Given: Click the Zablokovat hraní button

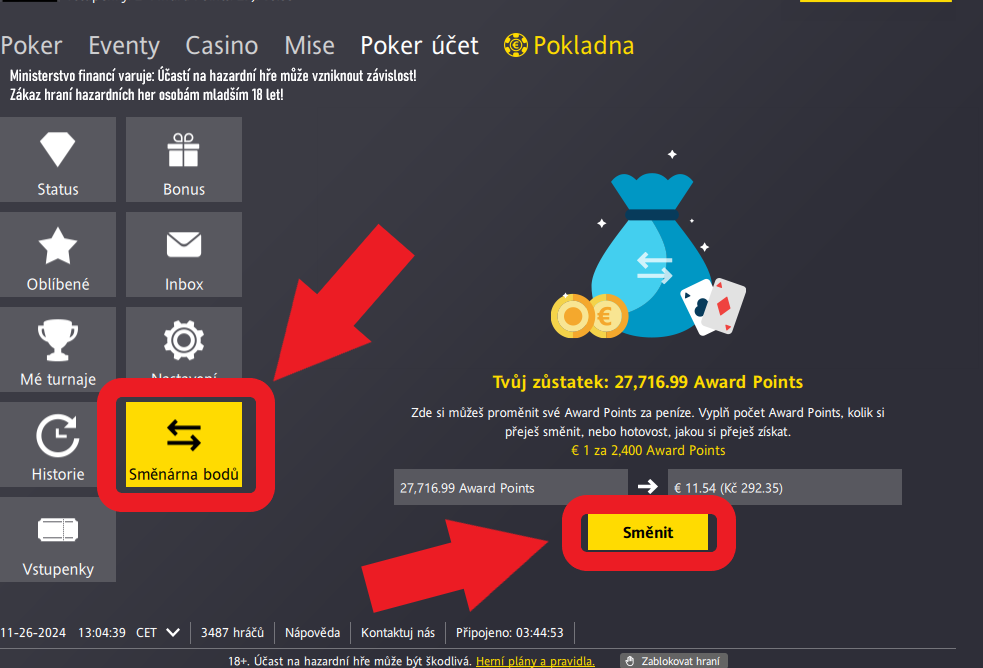Looking at the screenshot, I should tap(674, 661).
